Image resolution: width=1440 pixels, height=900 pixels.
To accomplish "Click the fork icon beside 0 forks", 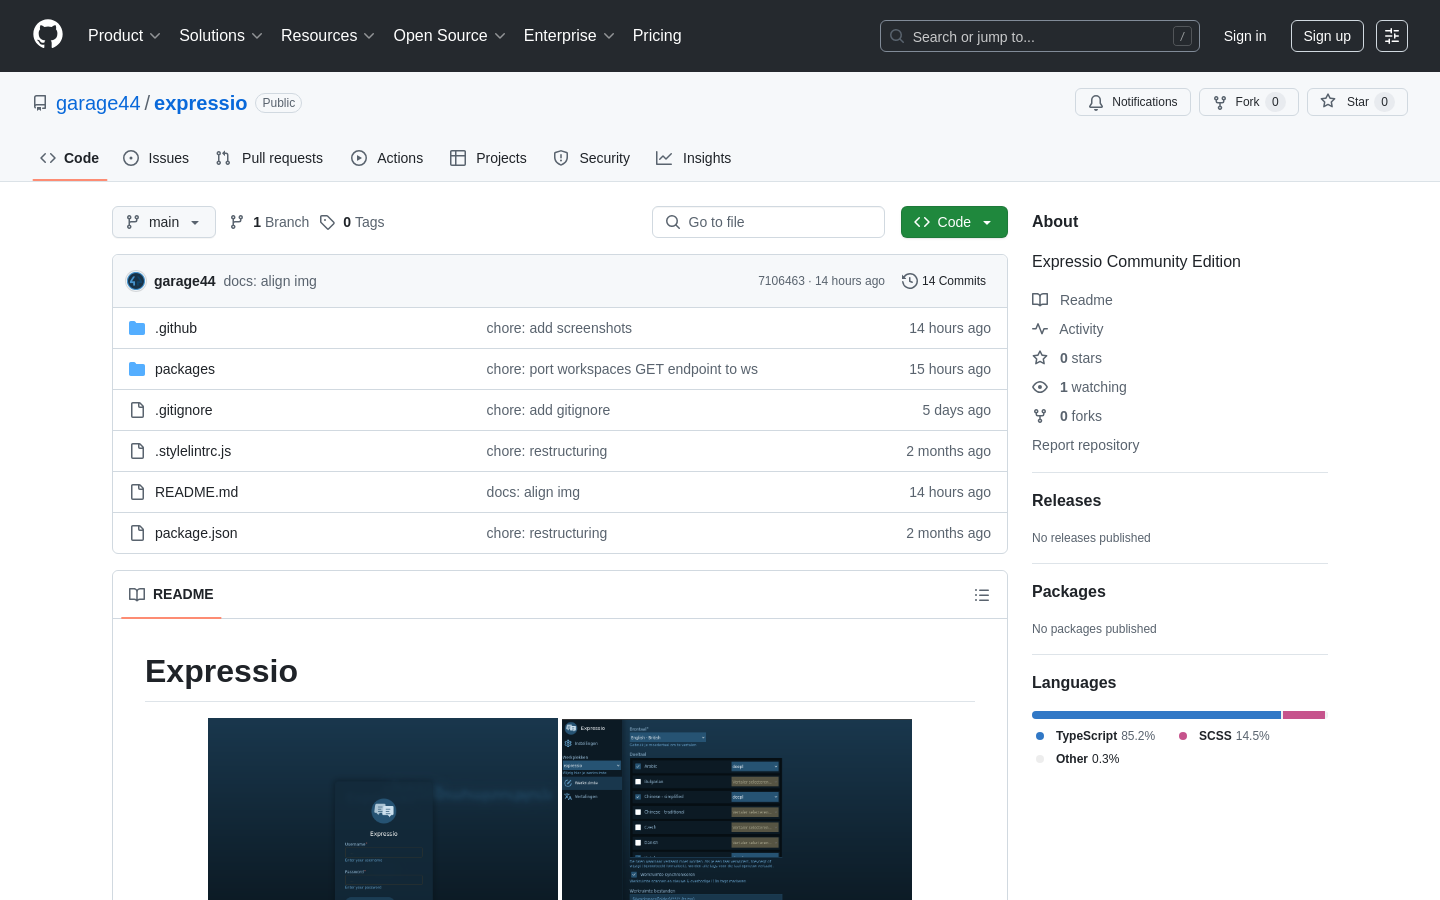I will (1040, 416).
